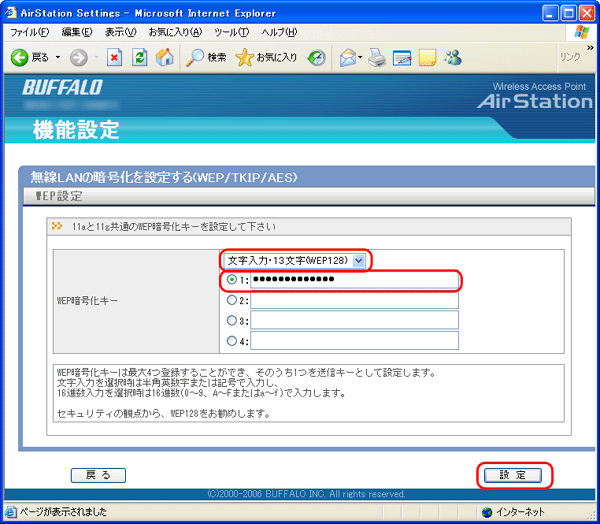600x524 pixels.
Task: Click the WEP key 1 password field
Action: (354, 280)
